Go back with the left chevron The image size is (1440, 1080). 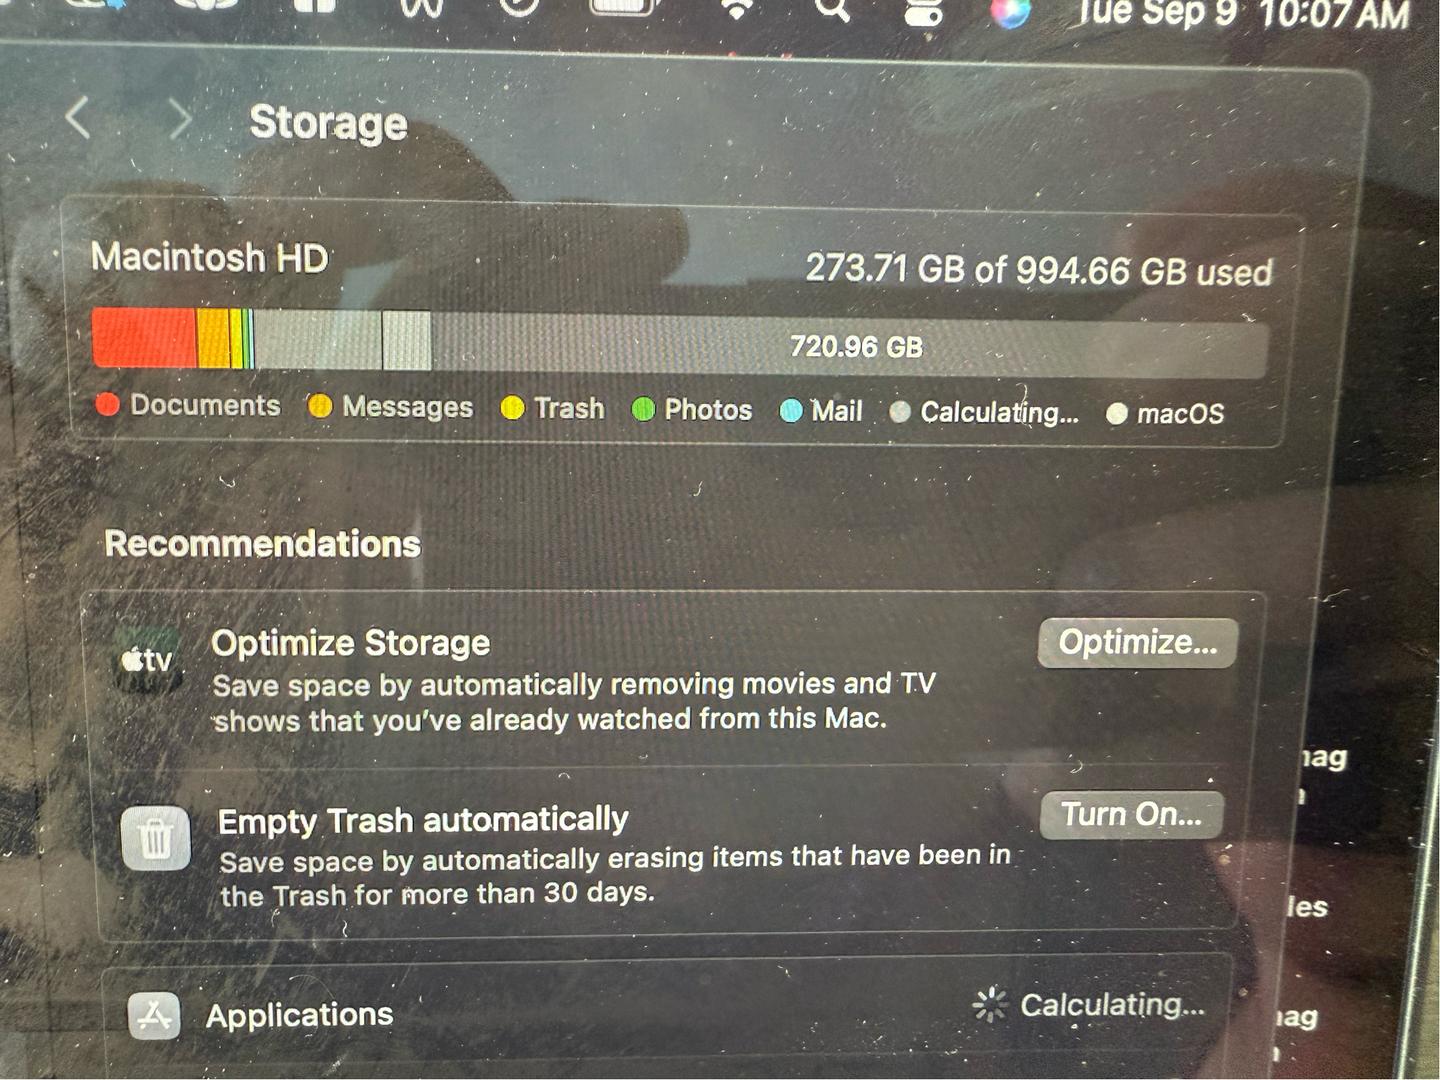click(78, 118)
